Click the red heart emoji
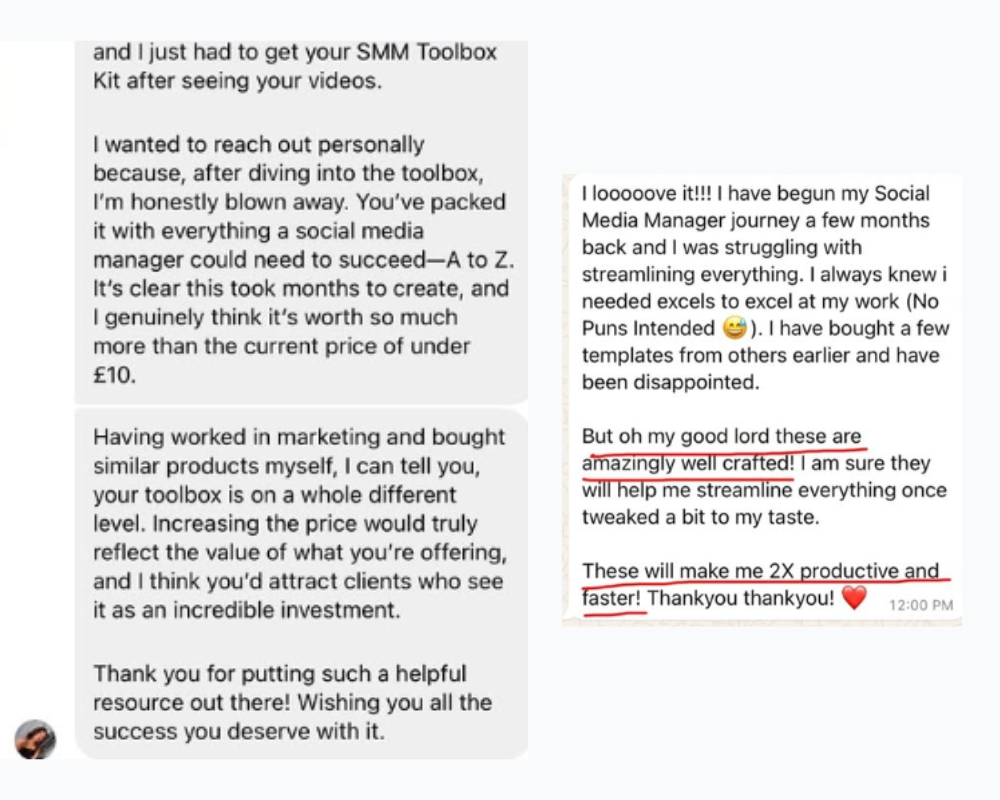1000x800 pixels. click(x=853, y=599)
